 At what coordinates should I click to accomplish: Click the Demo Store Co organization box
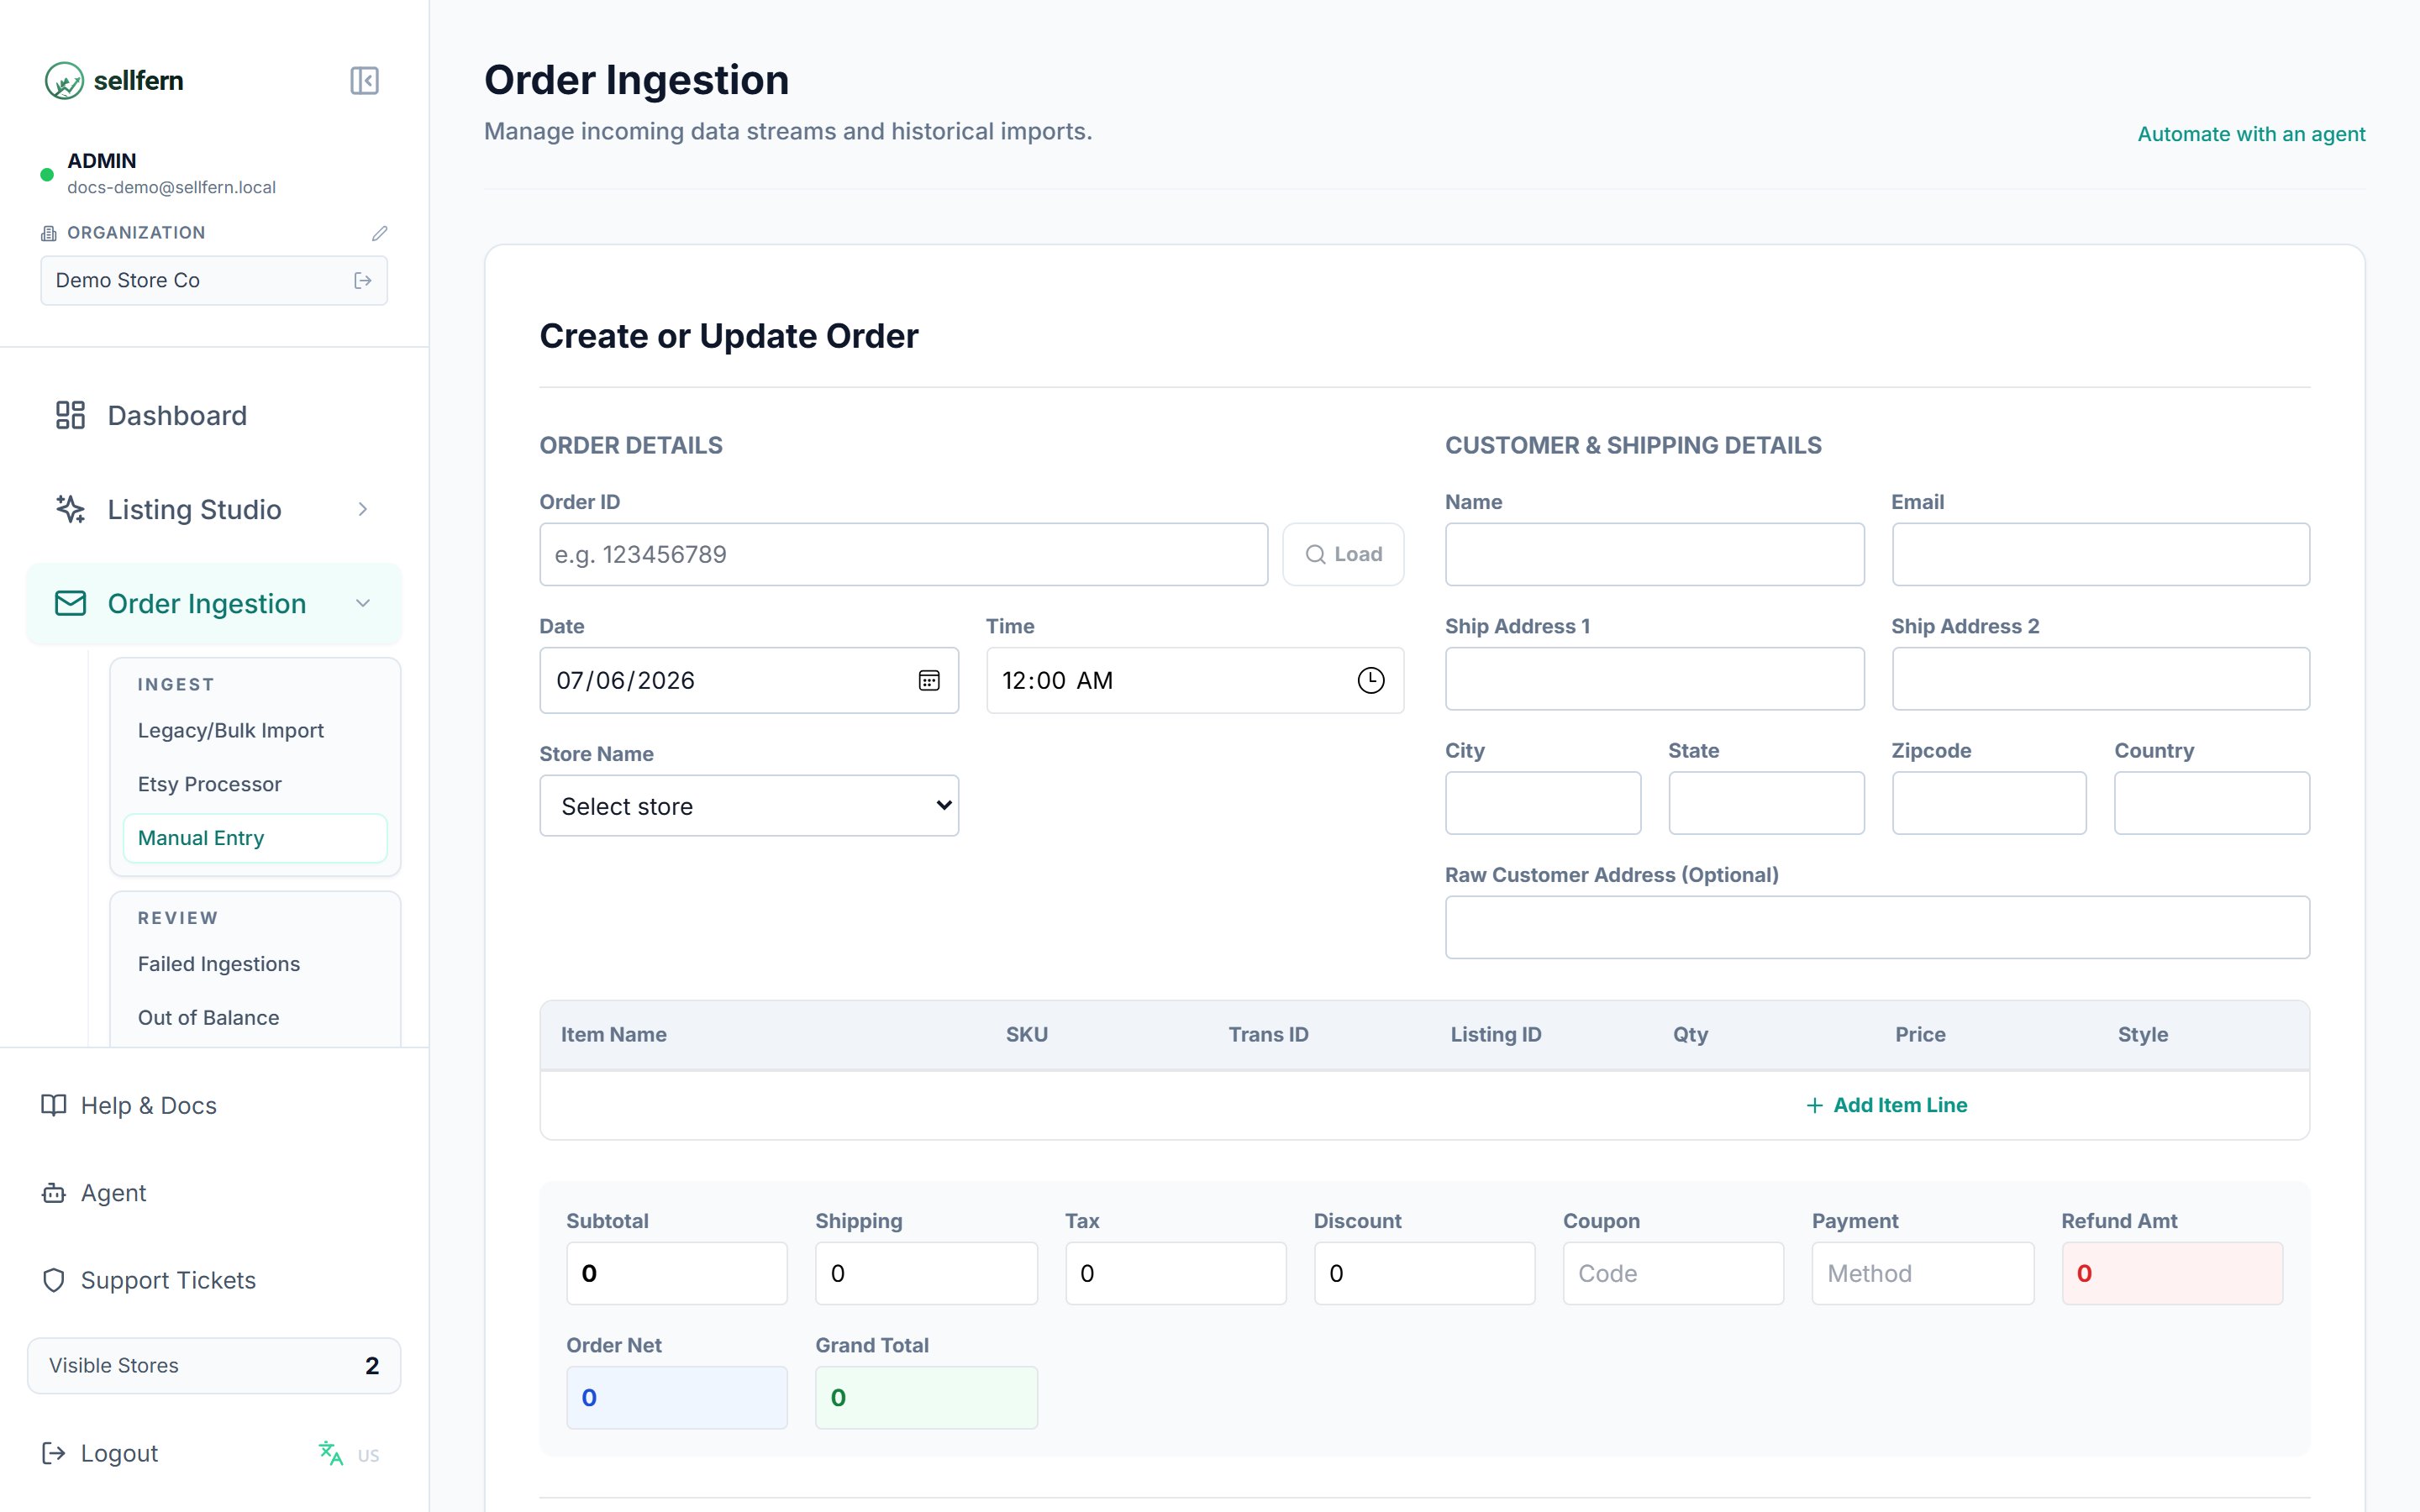[x=214, y=281]
